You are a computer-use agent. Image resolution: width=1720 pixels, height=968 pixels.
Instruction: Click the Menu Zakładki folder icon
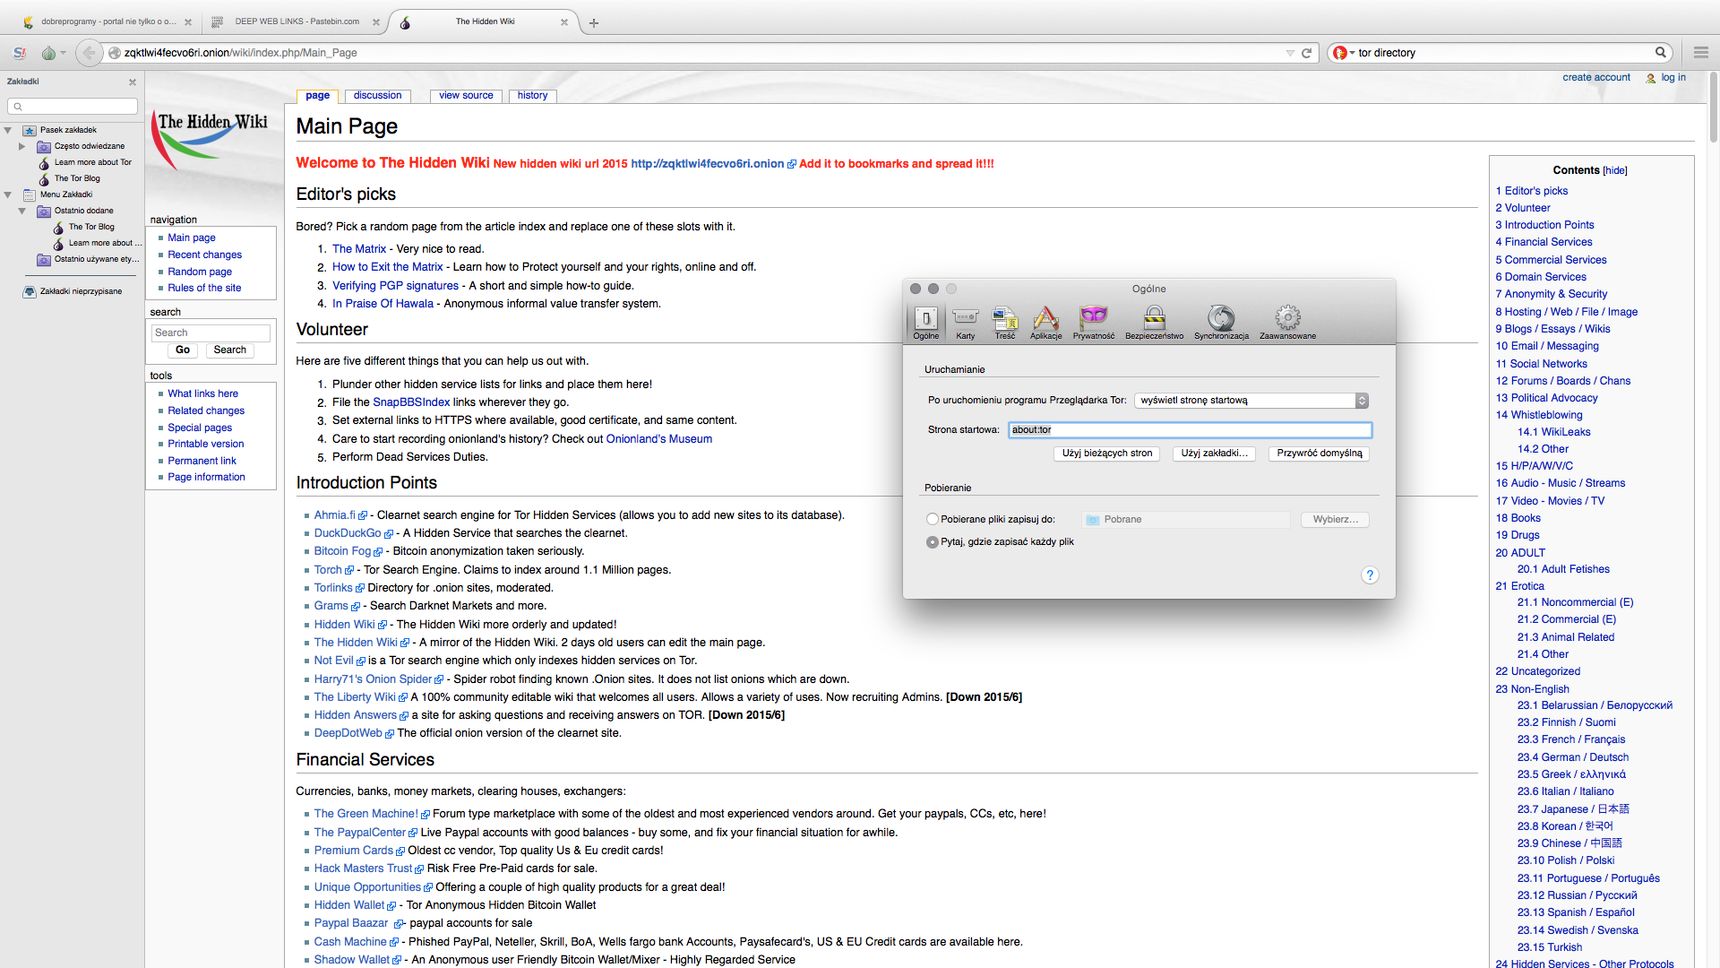click(x=30, y=195)
